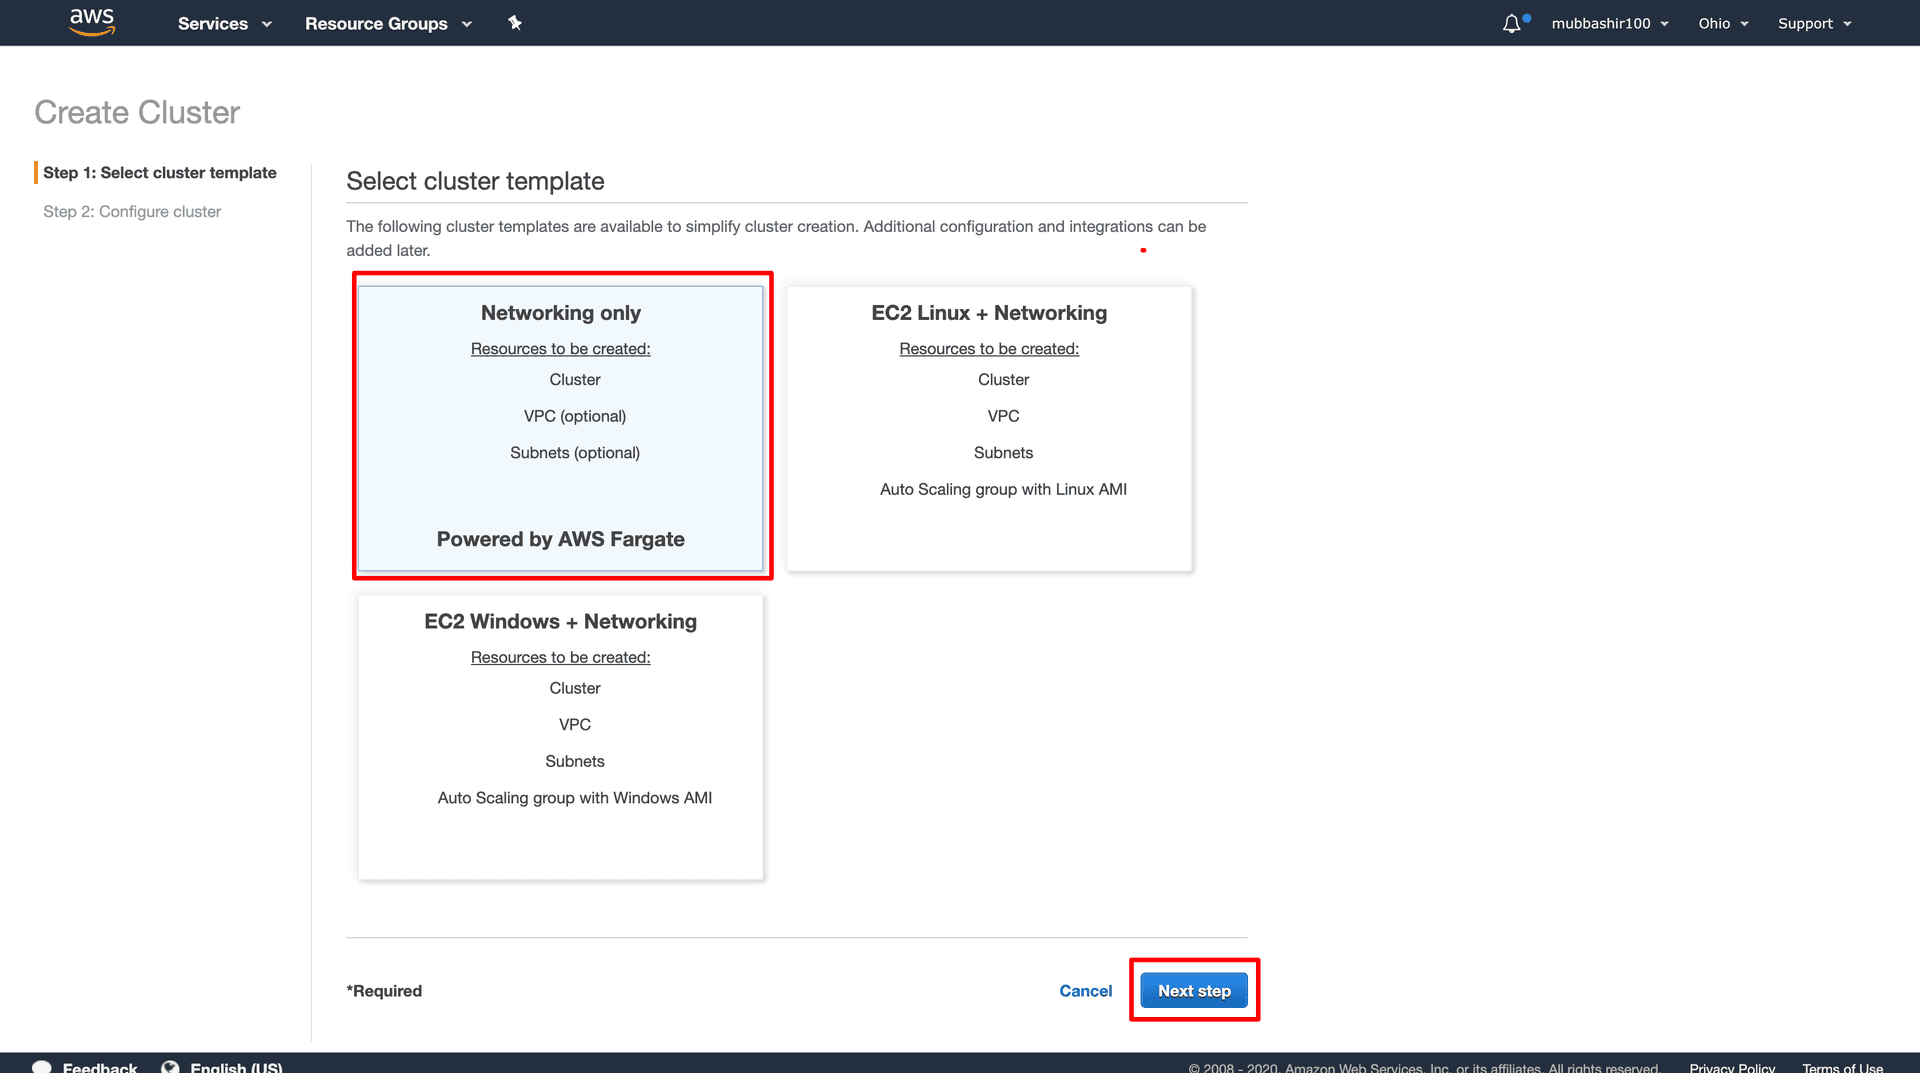1920x1073 pixels.
Task: Open the Support dropdown menu
Action: [1814, 23]
